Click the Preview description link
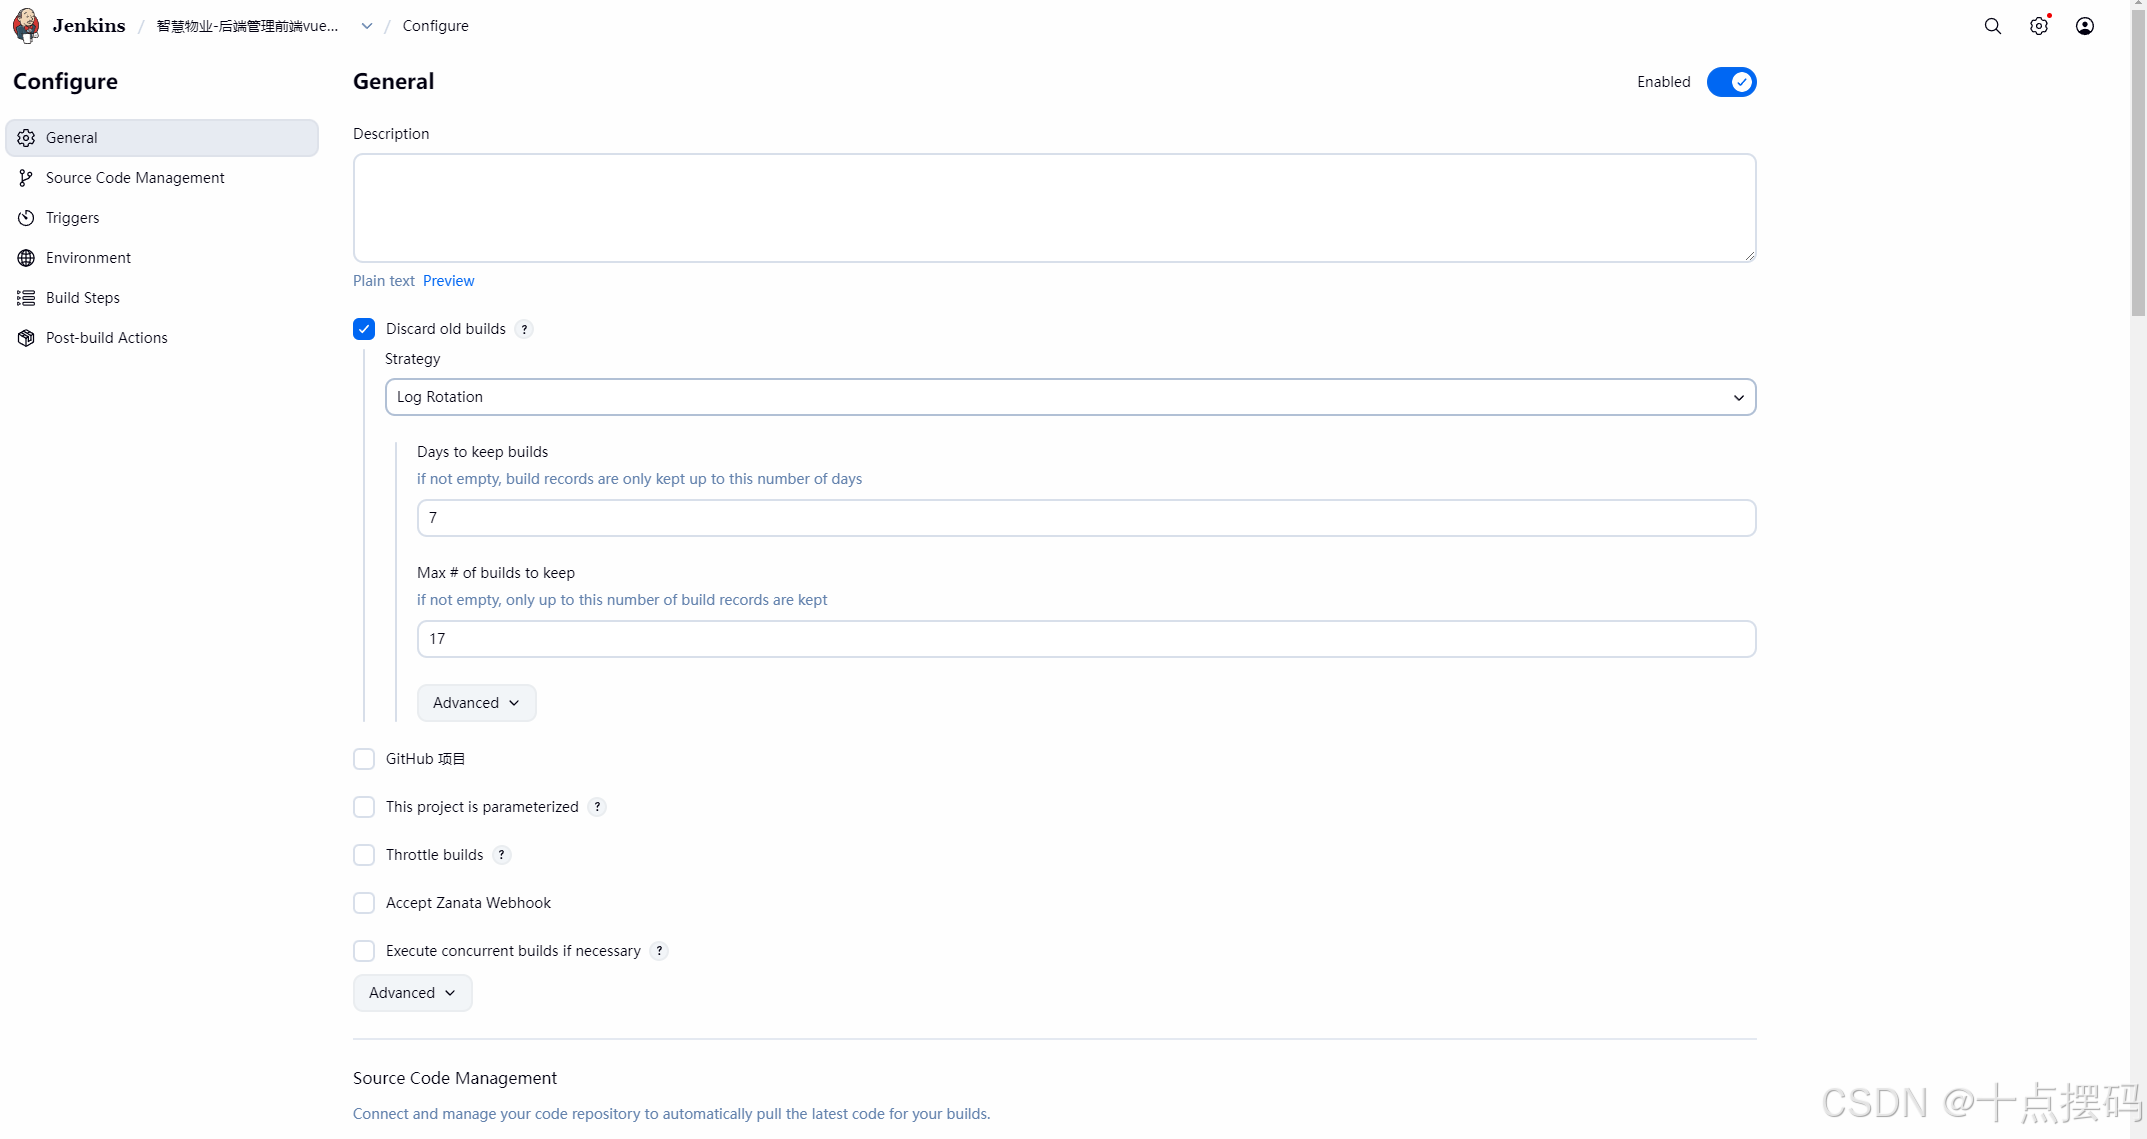 coord(448,281)
